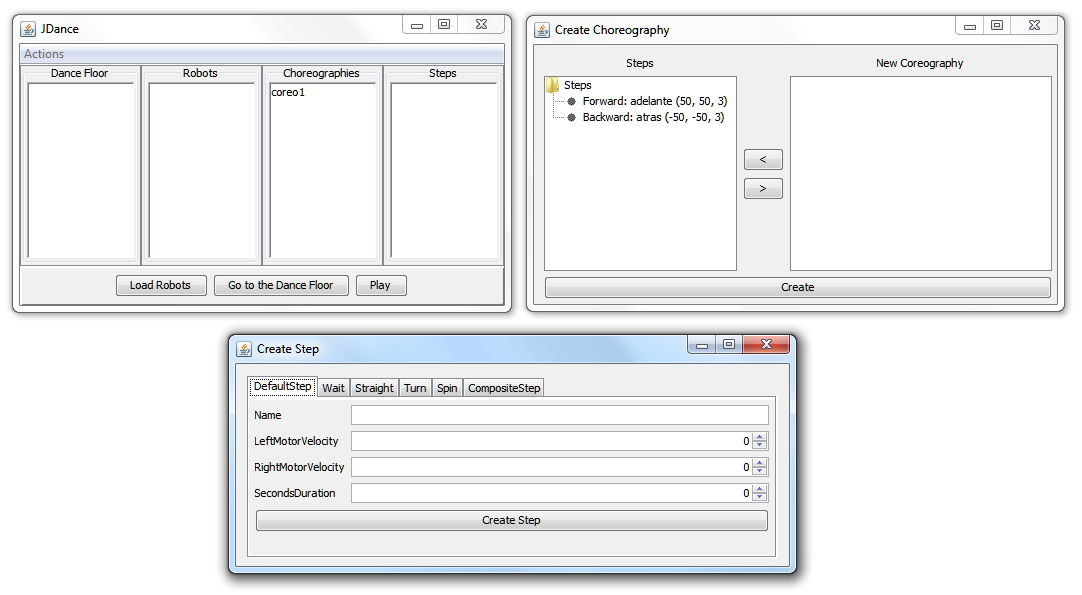Select Backward: atras (-50, -50, 3) step

point(653,117)
